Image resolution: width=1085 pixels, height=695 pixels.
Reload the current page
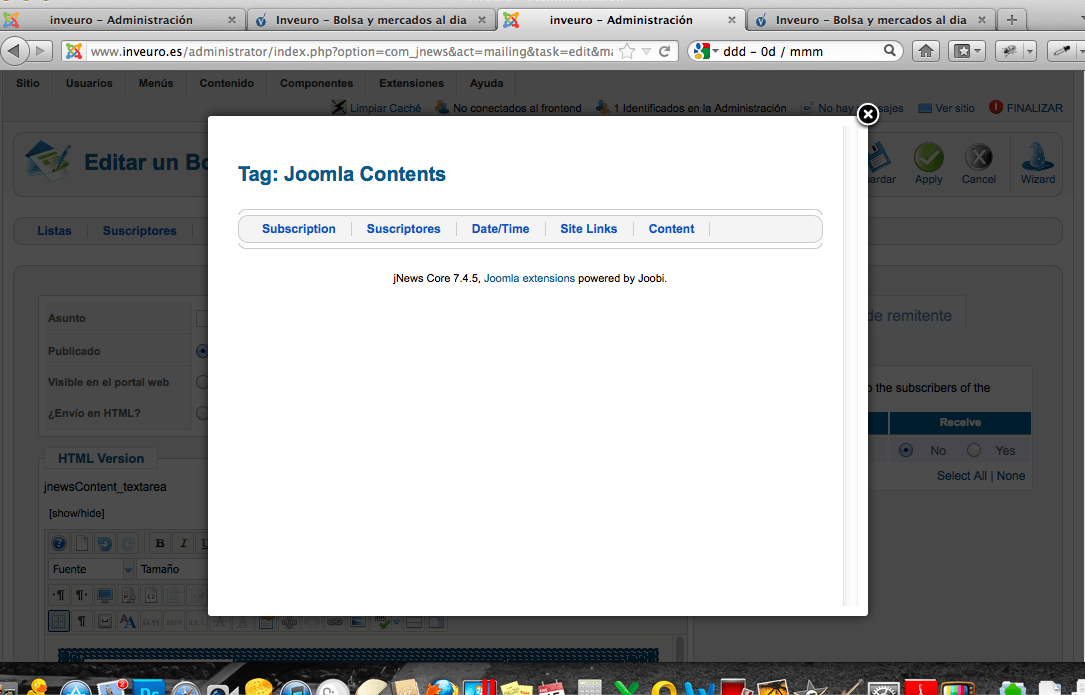pos(664,51)
